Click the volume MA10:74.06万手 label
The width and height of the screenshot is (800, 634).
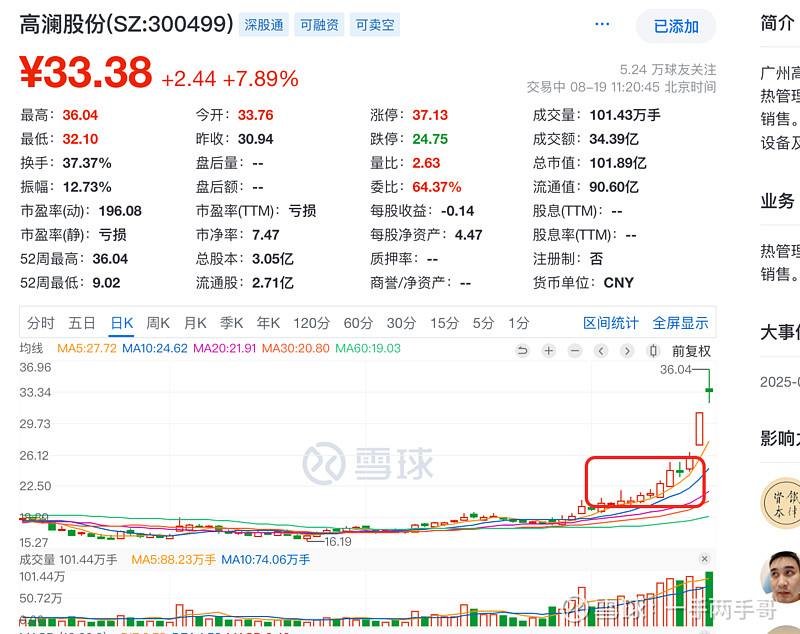click(266, 560)
